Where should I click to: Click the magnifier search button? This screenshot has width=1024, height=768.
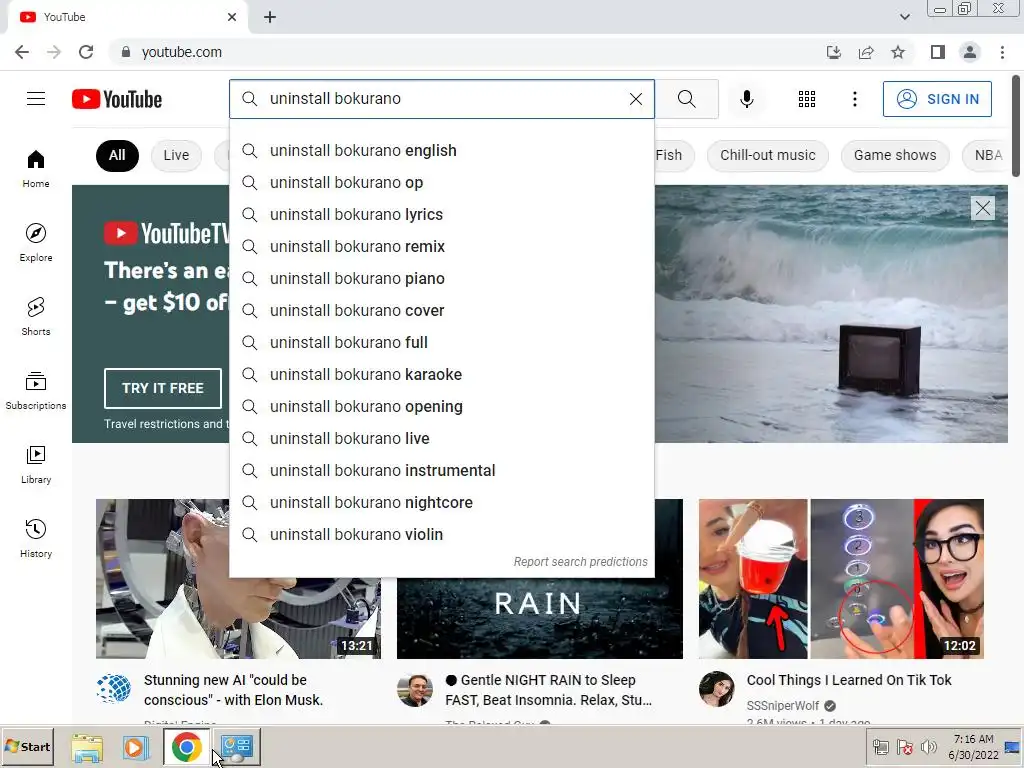point(686,99)
